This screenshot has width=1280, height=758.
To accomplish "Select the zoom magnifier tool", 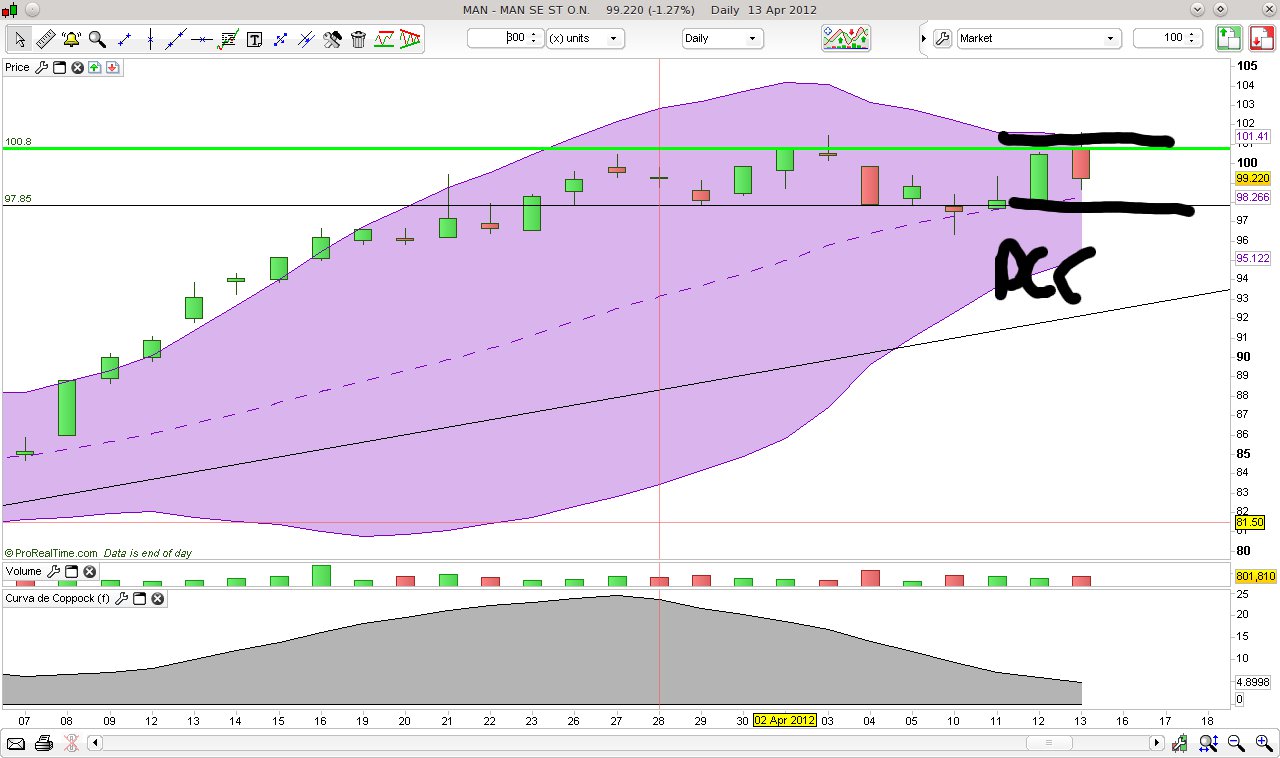I will [95, 38].
